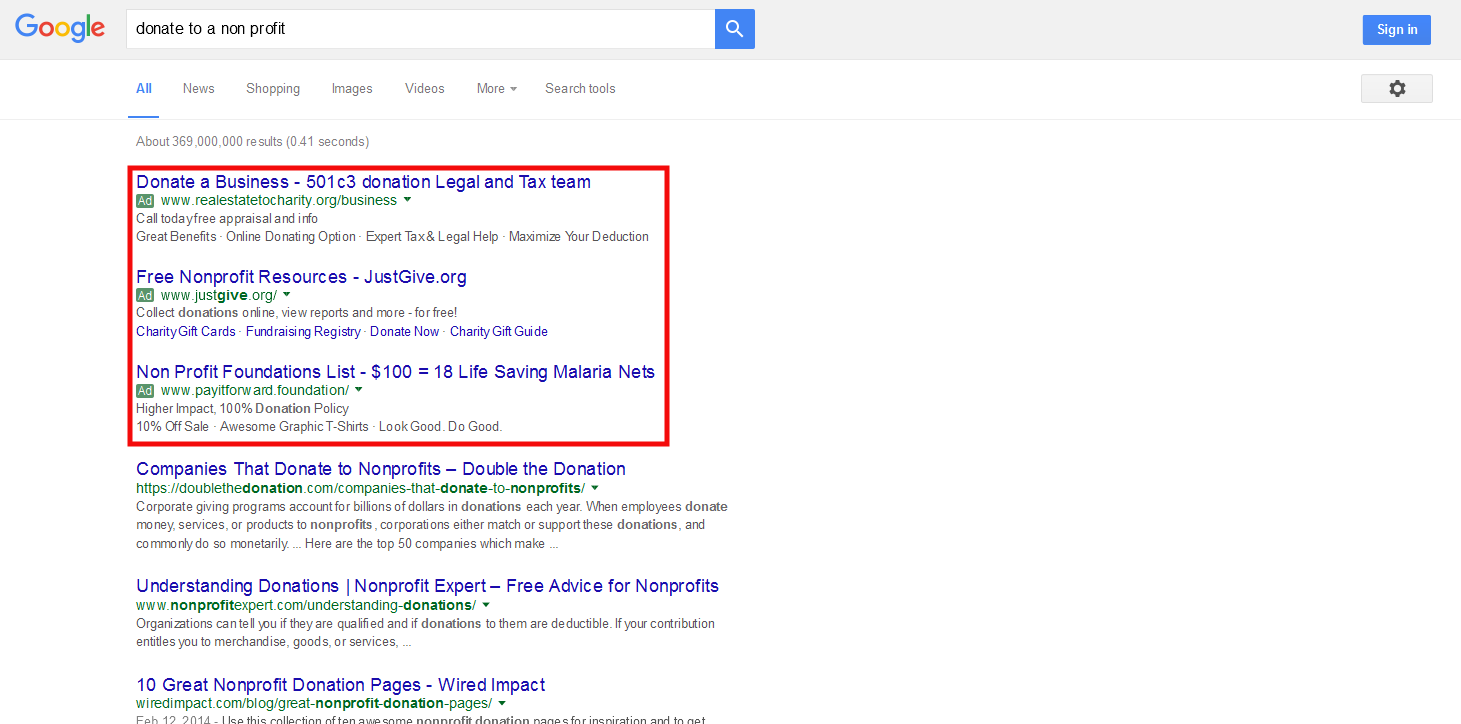Select the All results tab

144,88
